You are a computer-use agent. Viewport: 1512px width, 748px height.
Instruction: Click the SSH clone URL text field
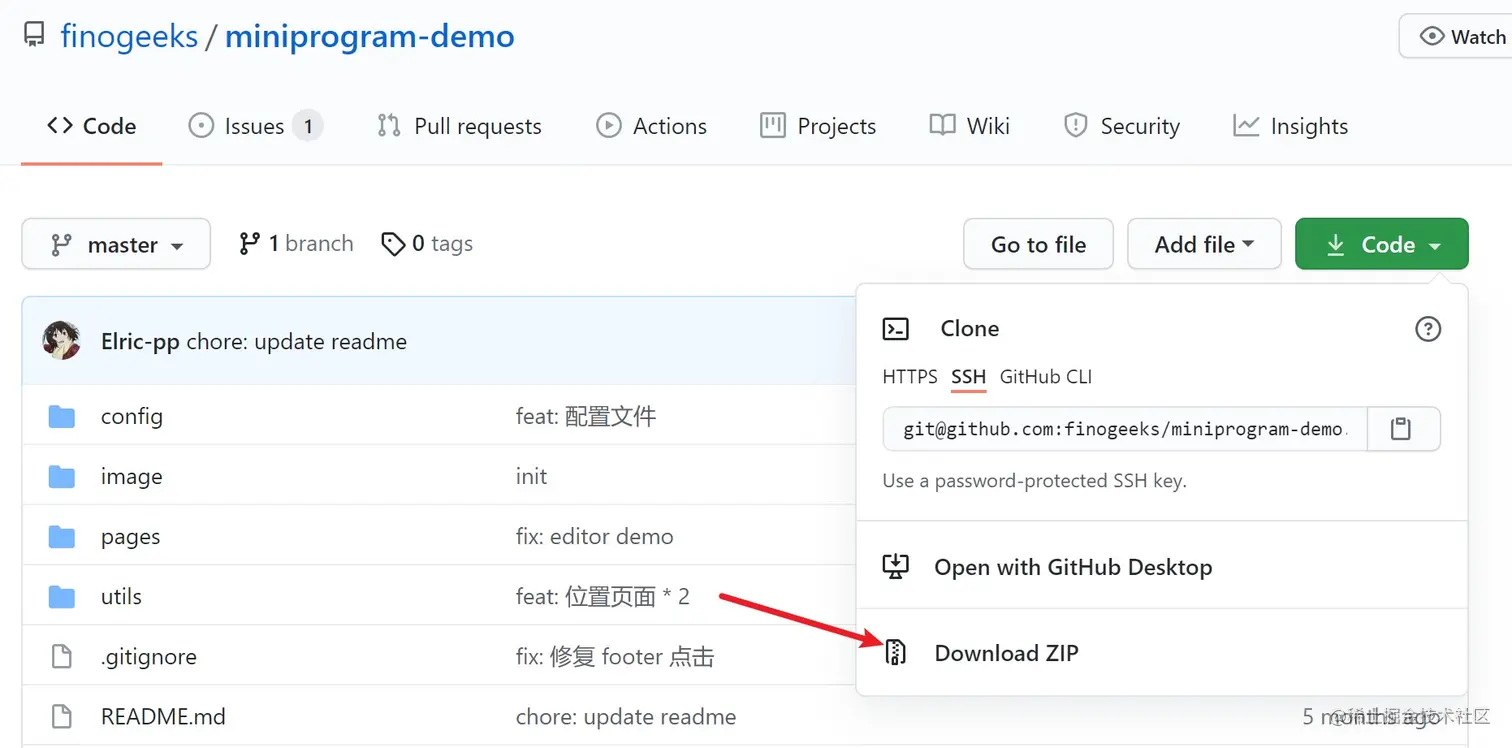point(1123,429)
